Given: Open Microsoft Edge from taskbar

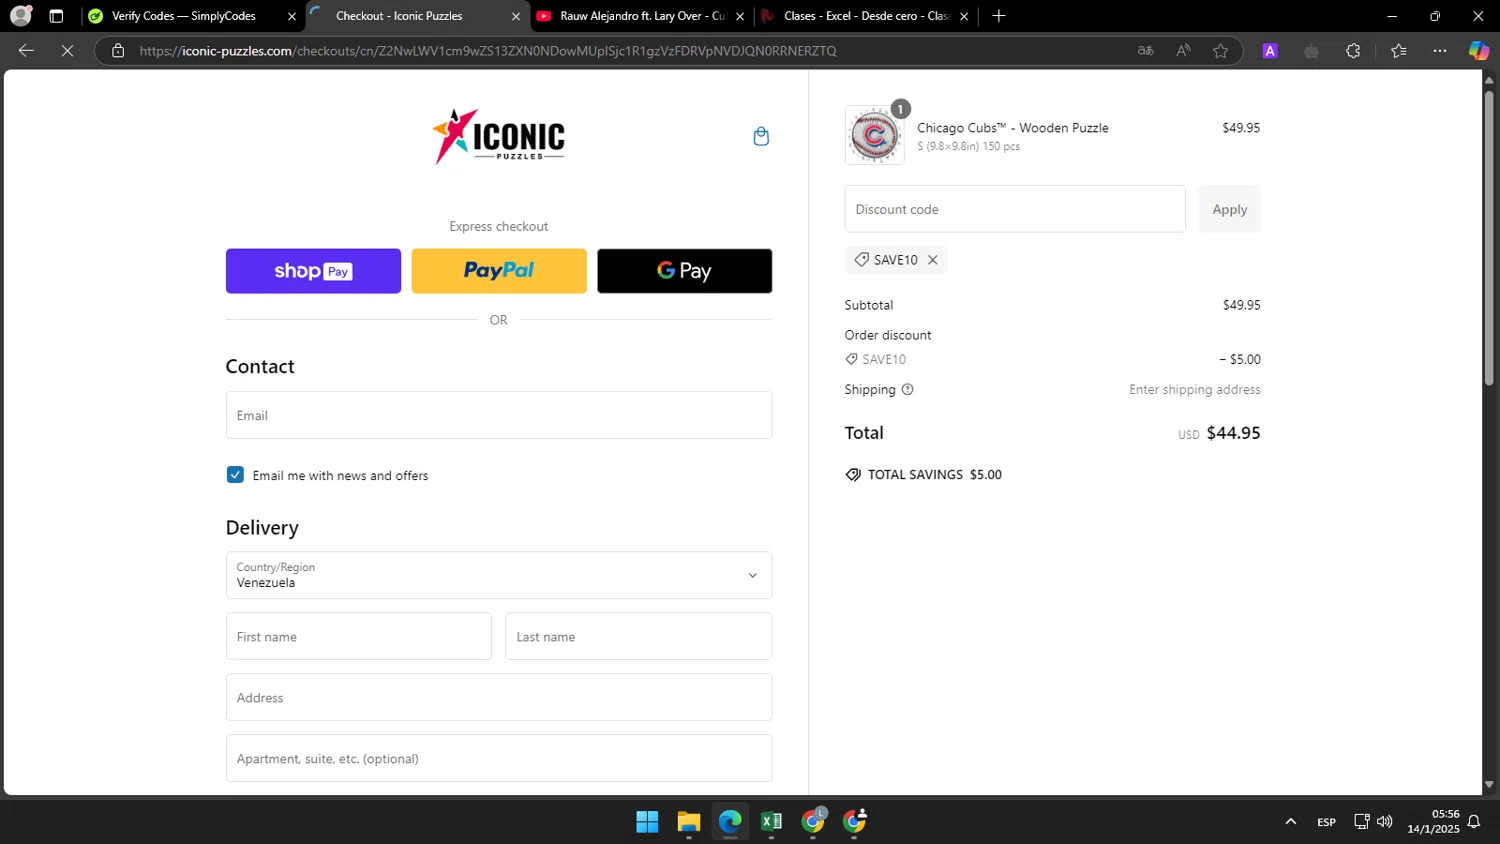Looking at the screenshot, I should click(x=730, y=822).
